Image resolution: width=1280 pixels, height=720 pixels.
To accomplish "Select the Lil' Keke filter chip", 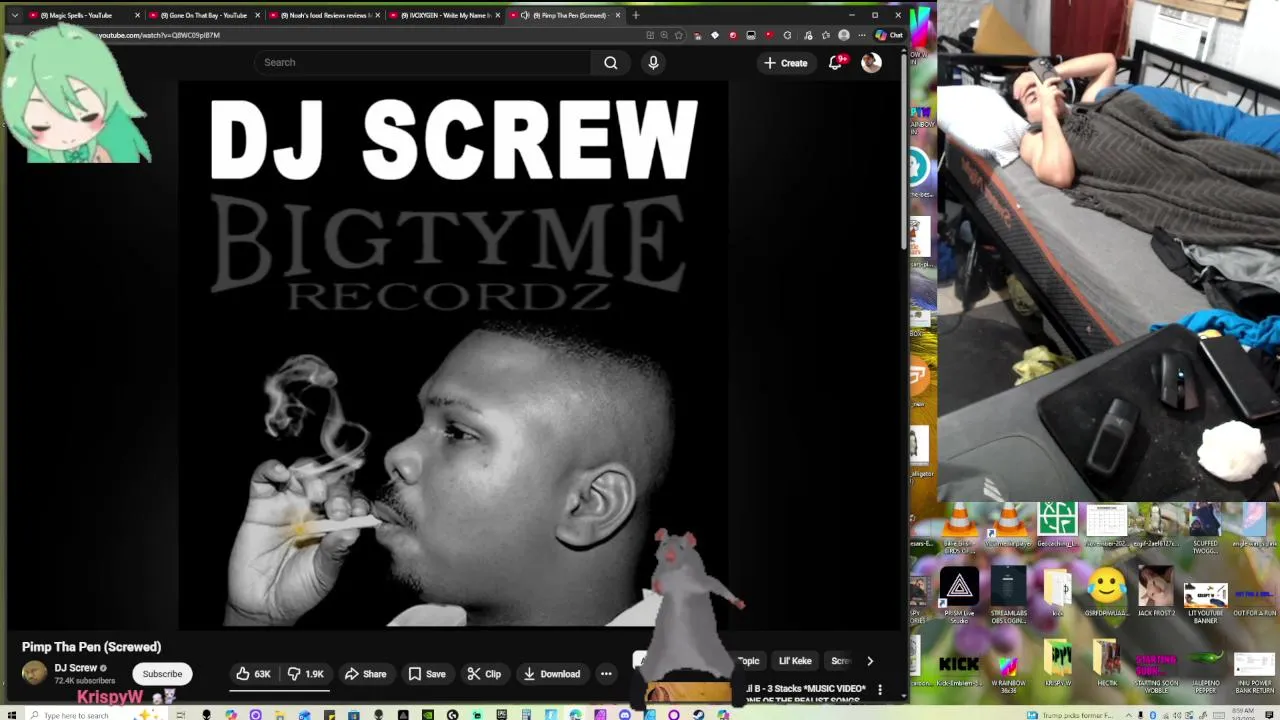I will tap(795, 661).
